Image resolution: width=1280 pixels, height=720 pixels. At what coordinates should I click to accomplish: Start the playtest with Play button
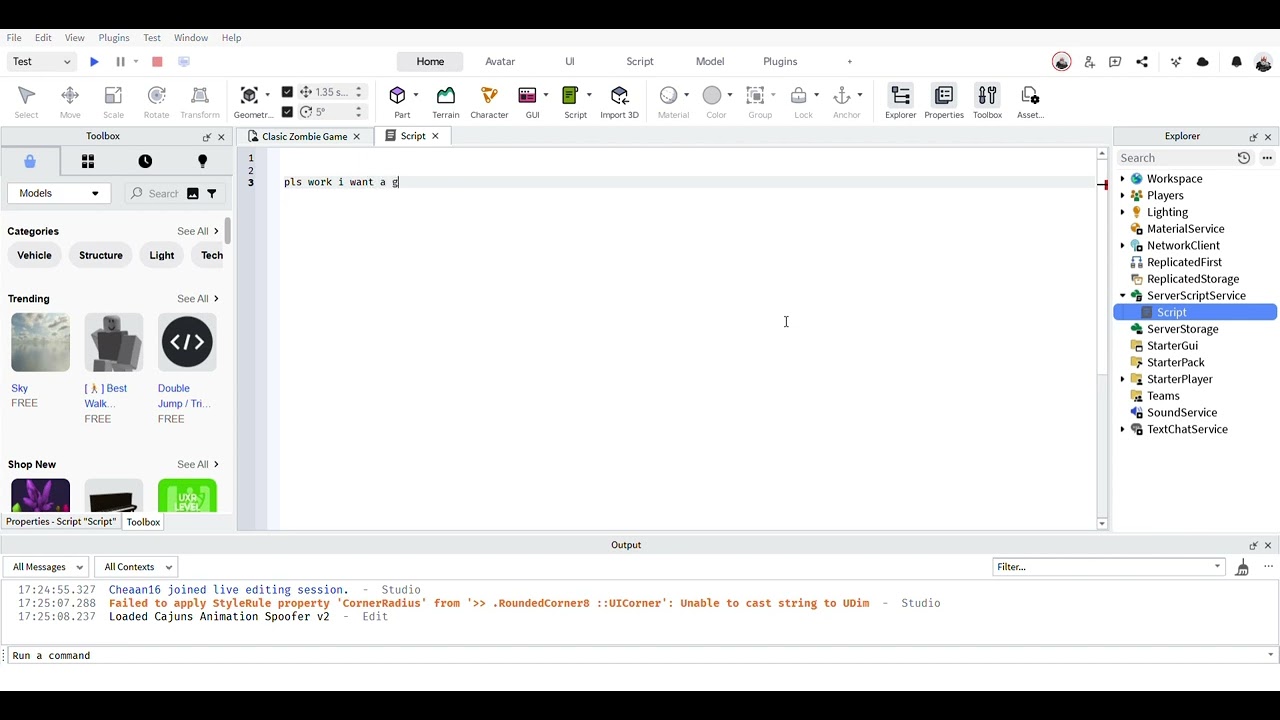(x=94, y=62)
